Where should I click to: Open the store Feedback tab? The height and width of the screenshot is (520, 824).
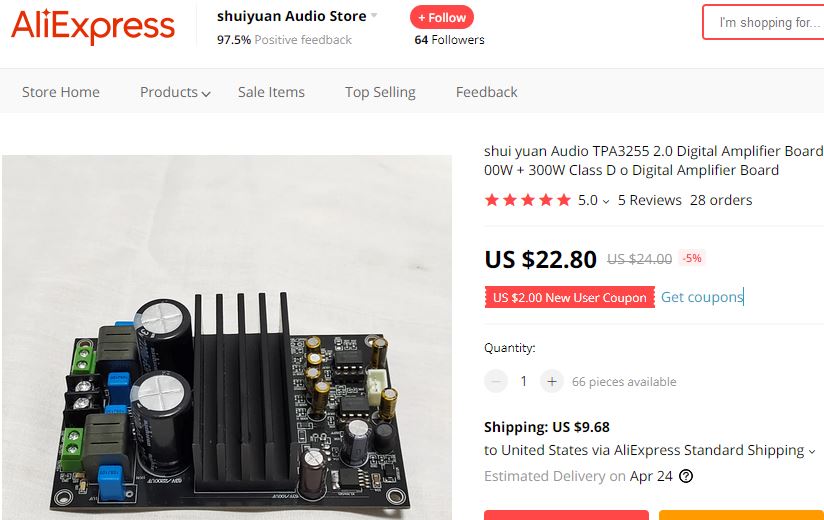(487, 92)
